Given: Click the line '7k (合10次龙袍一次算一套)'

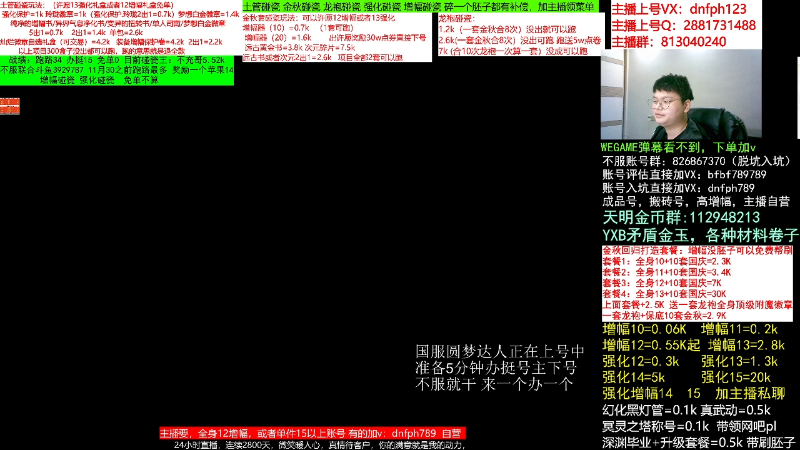Looking at the screenshot, I should 513,51.
